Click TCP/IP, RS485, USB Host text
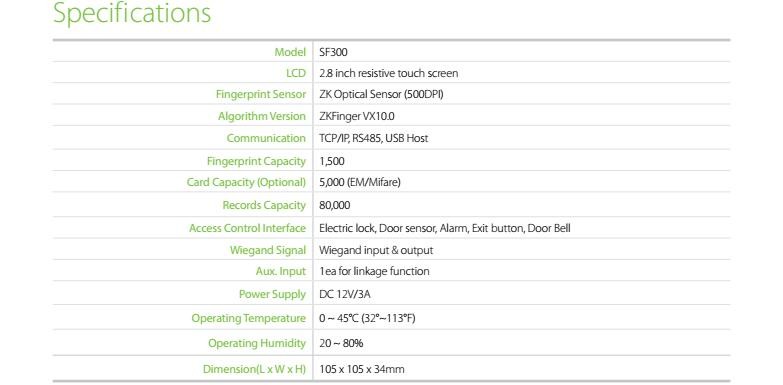This screenshot has width=783, height=385. 374,138
